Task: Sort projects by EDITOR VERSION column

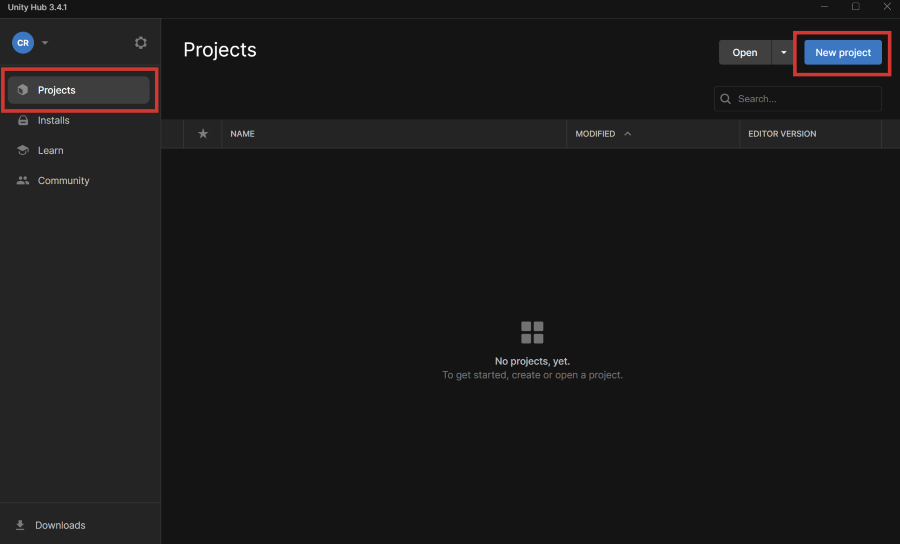Action: pos(782,134)
